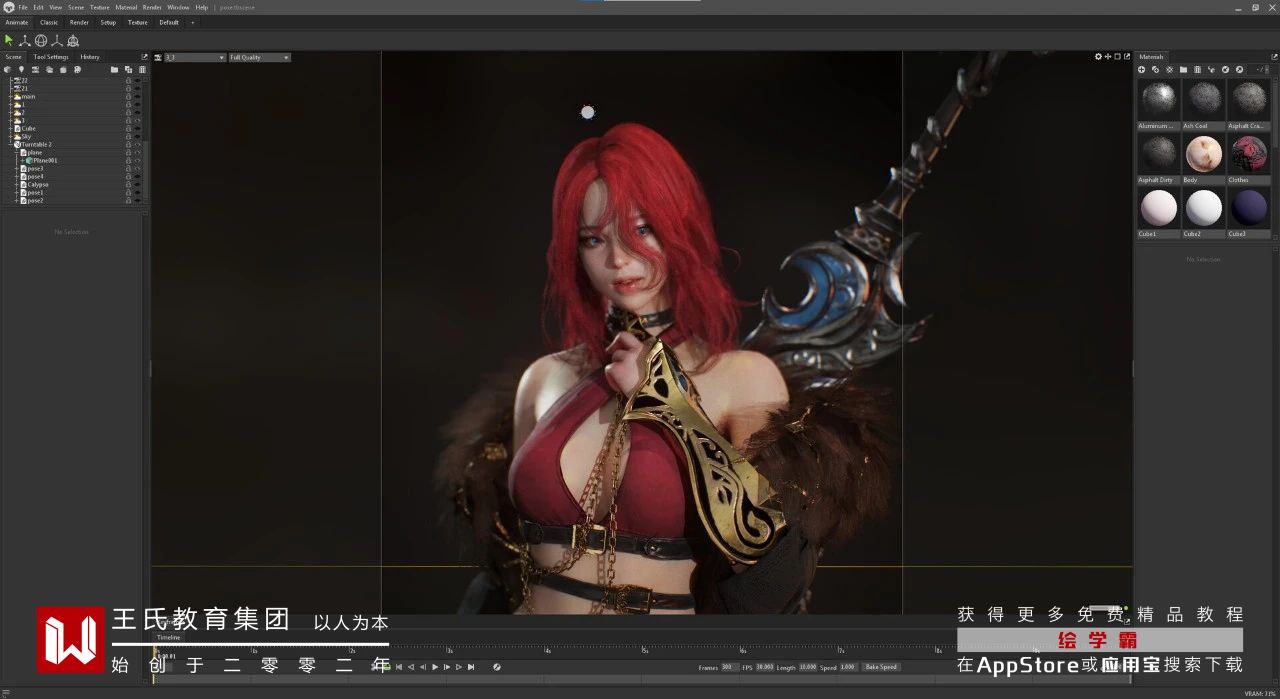Click the Marmoset logo icon

8,7
